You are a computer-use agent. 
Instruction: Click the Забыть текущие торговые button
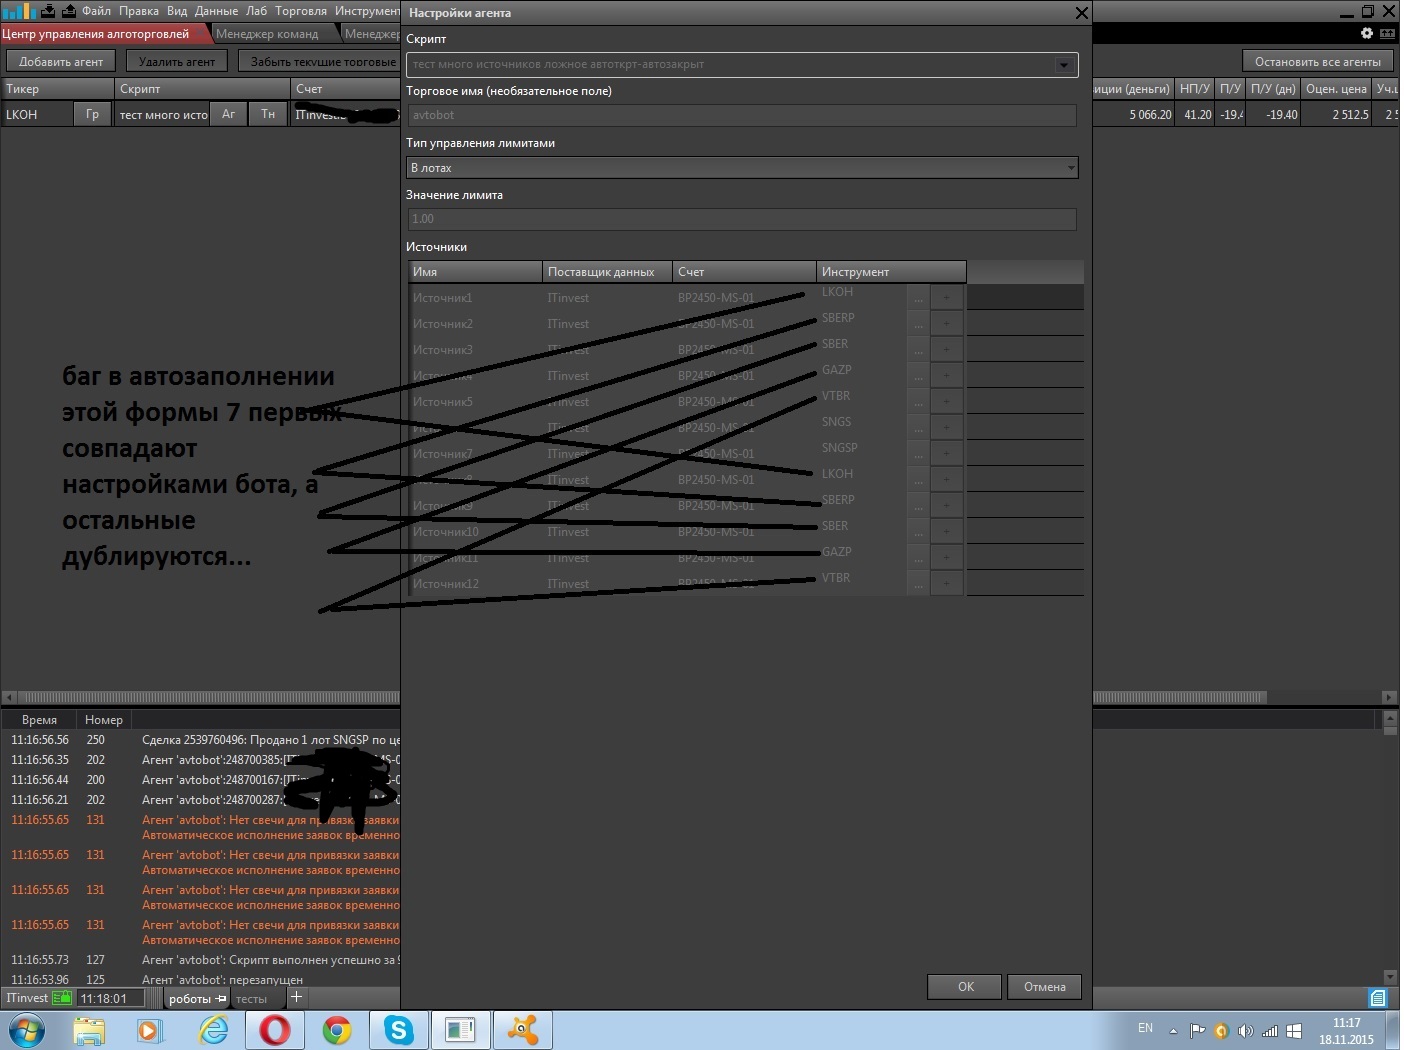319,62
